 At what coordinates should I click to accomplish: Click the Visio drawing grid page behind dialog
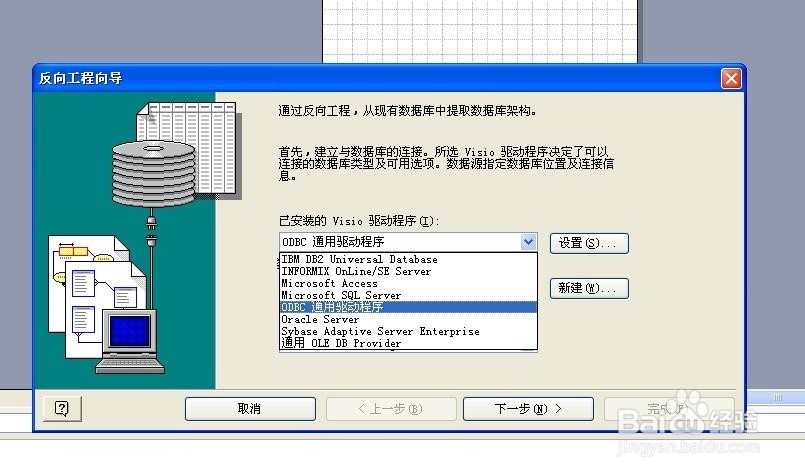[x=480, y=31]
